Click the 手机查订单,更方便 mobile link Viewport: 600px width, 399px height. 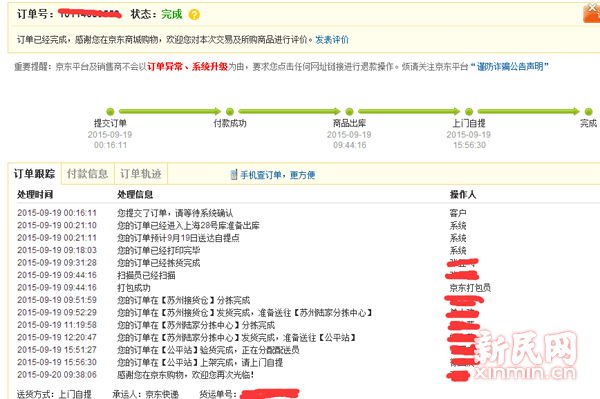point(277,175)
